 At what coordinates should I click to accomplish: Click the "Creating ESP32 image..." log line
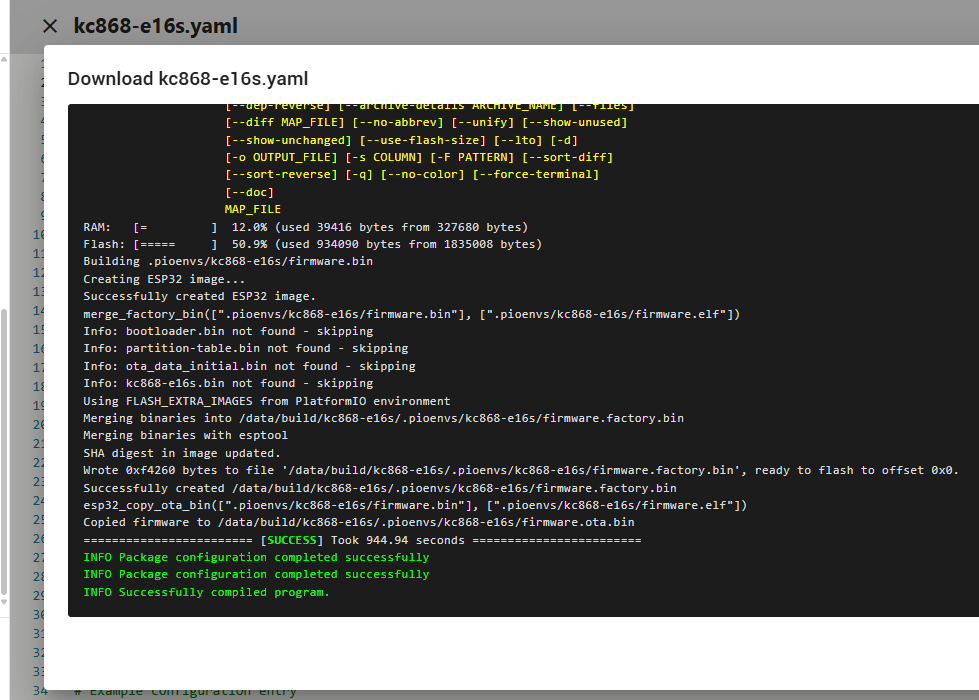(164, 279)
